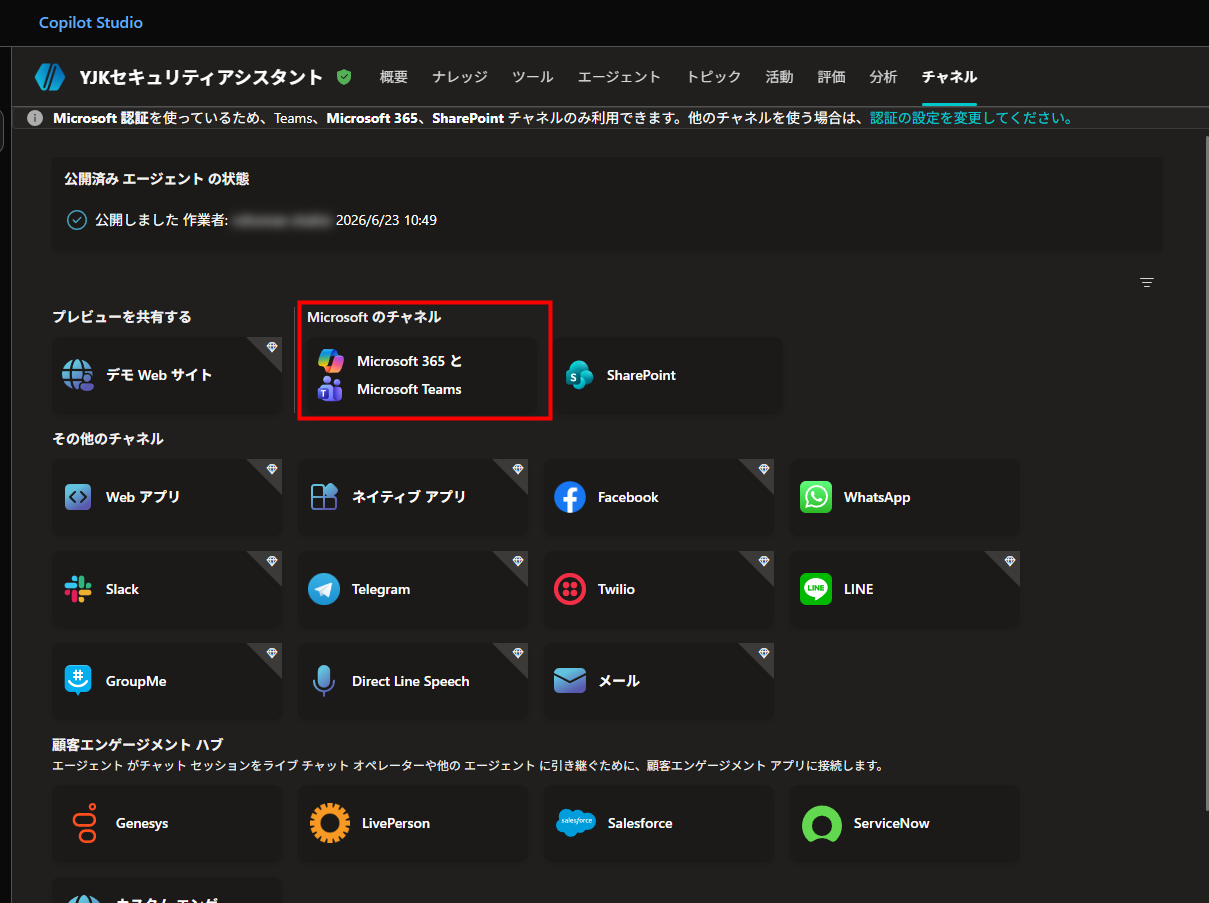
Task: Click the Copilot Studio title link
Action: pyautogui.click(x=91, y=22)
